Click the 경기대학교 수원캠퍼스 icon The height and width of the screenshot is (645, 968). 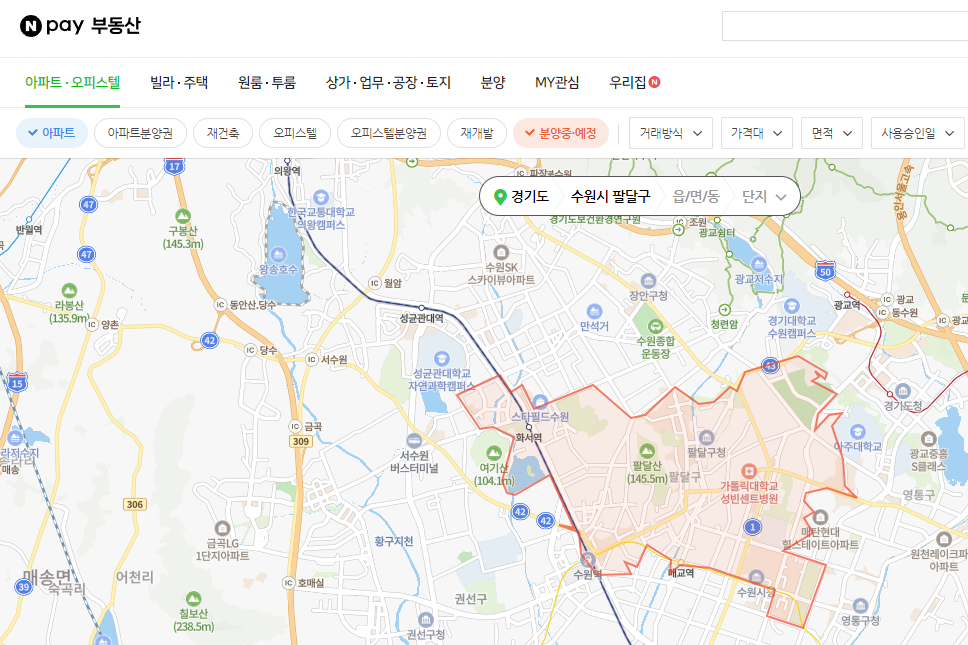pyautogui.click(x=791, y=306)
